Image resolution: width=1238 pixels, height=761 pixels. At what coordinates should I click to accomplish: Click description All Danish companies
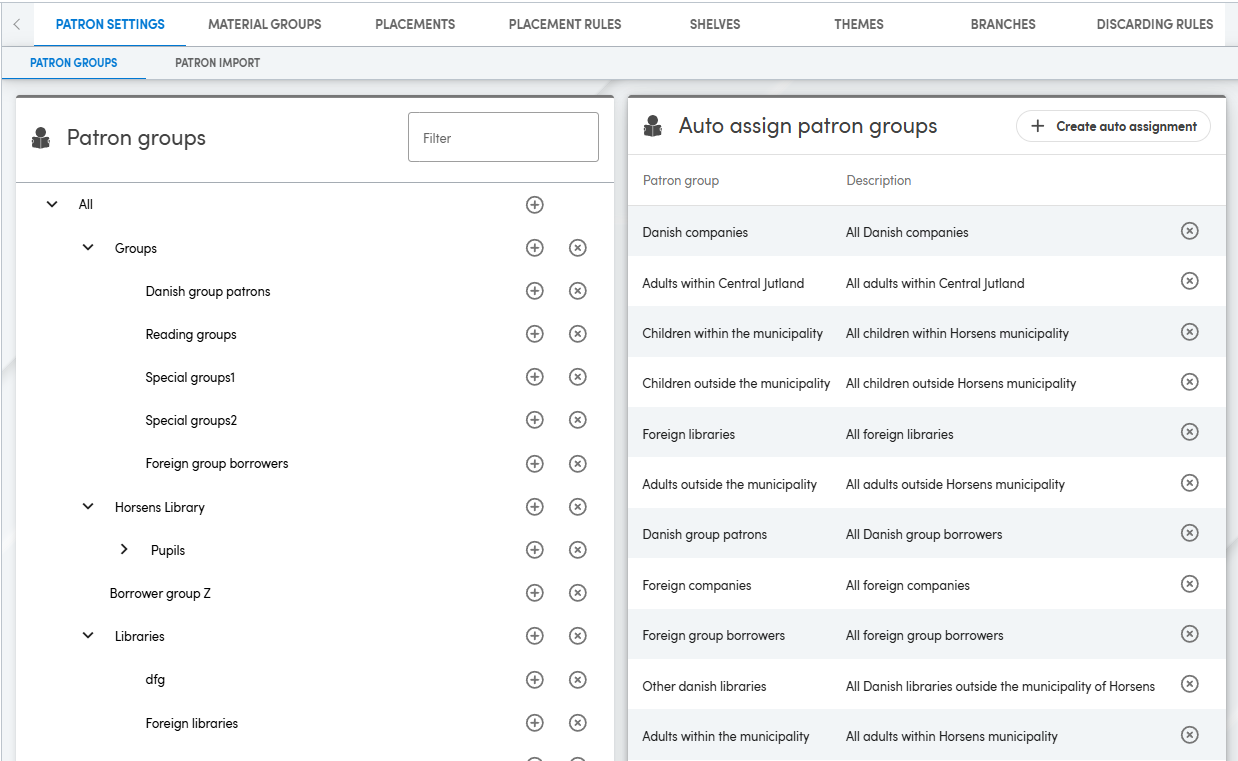pos(907,232)
